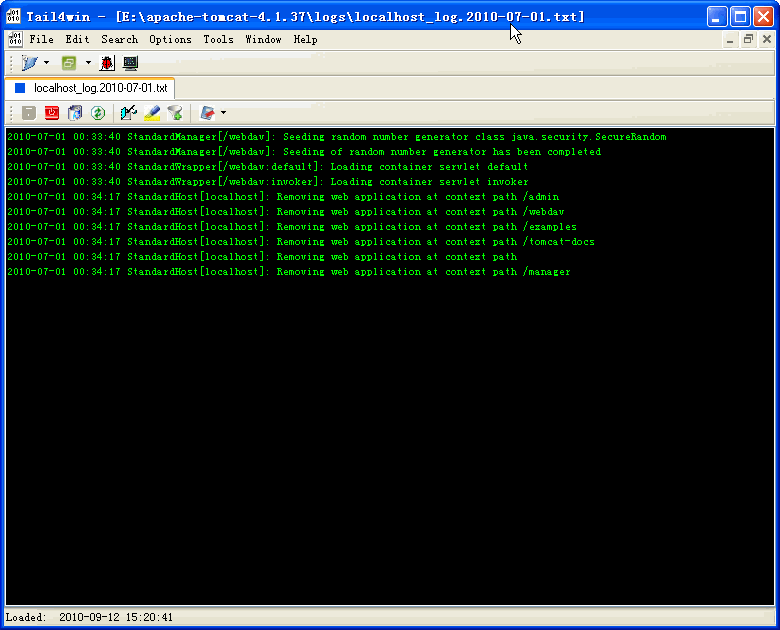This screenshot has height=630, width=780.
Task: Click the open file folder icon
Action: click(x=30, y=63)
